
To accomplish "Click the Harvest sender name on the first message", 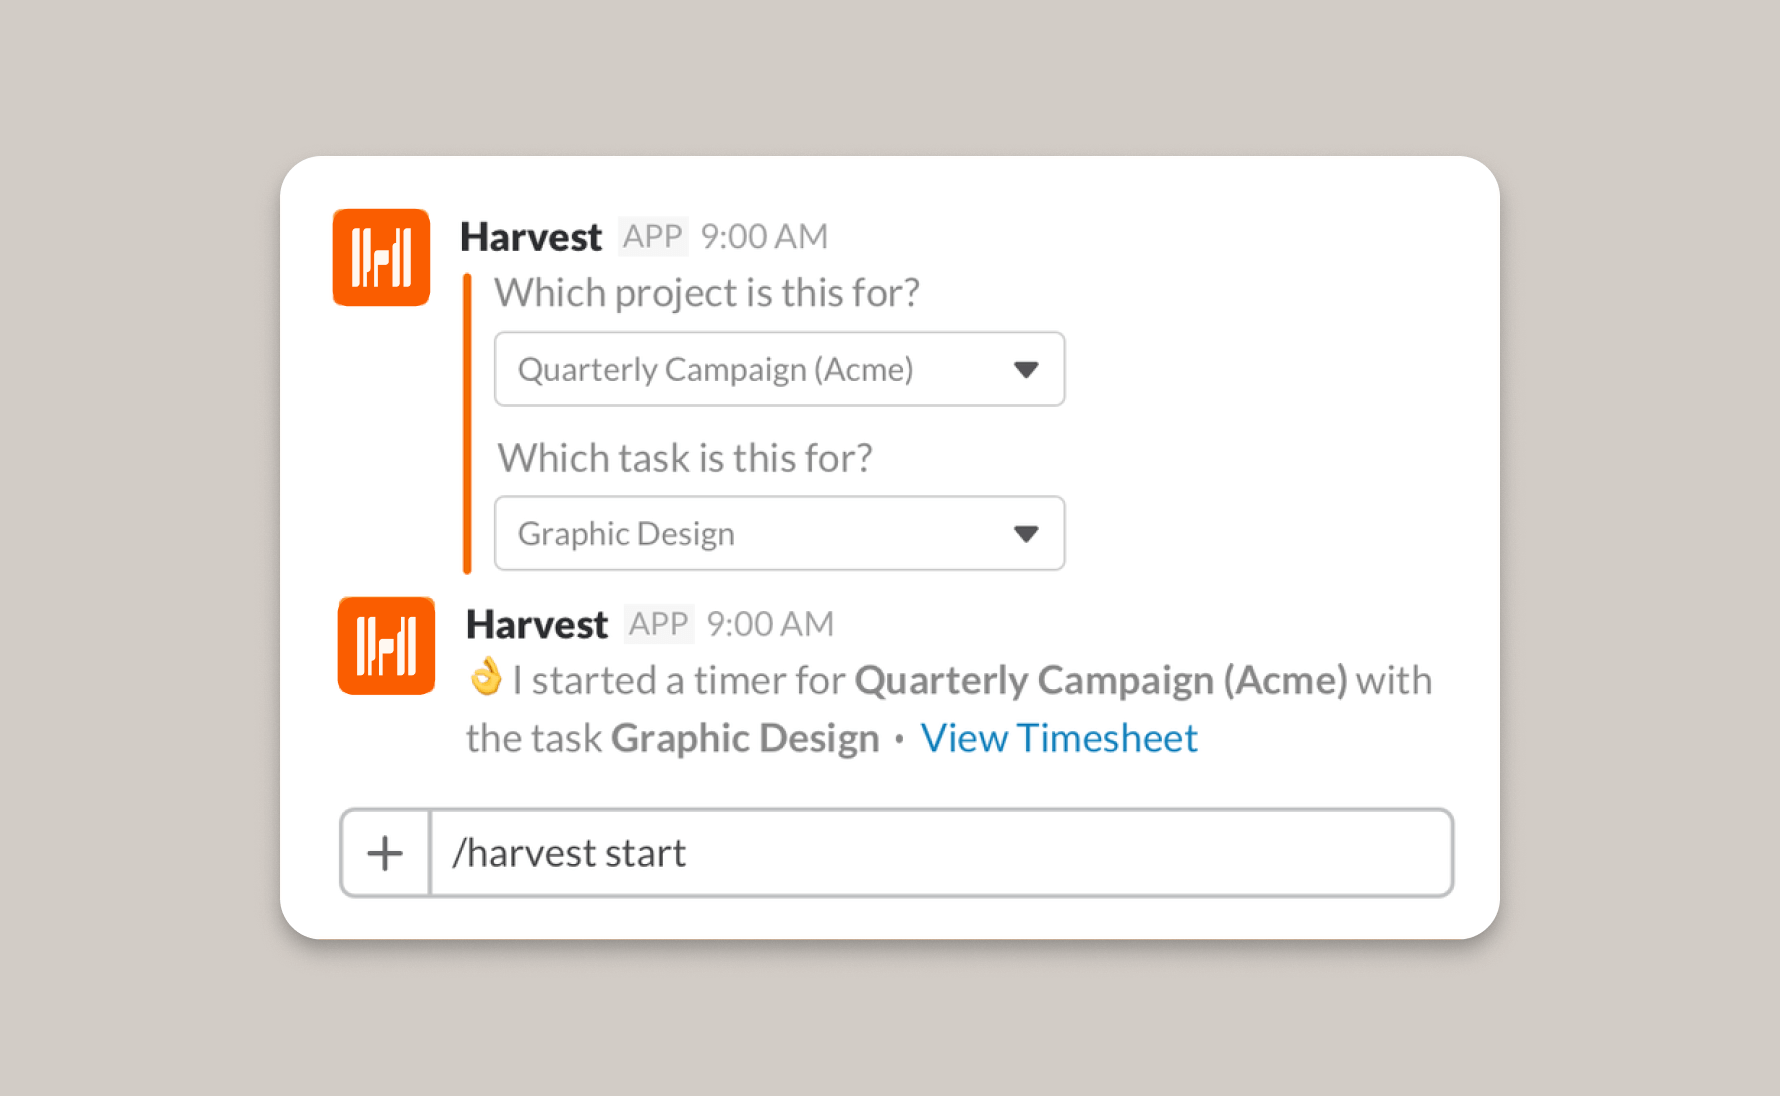I will point(530,236).
